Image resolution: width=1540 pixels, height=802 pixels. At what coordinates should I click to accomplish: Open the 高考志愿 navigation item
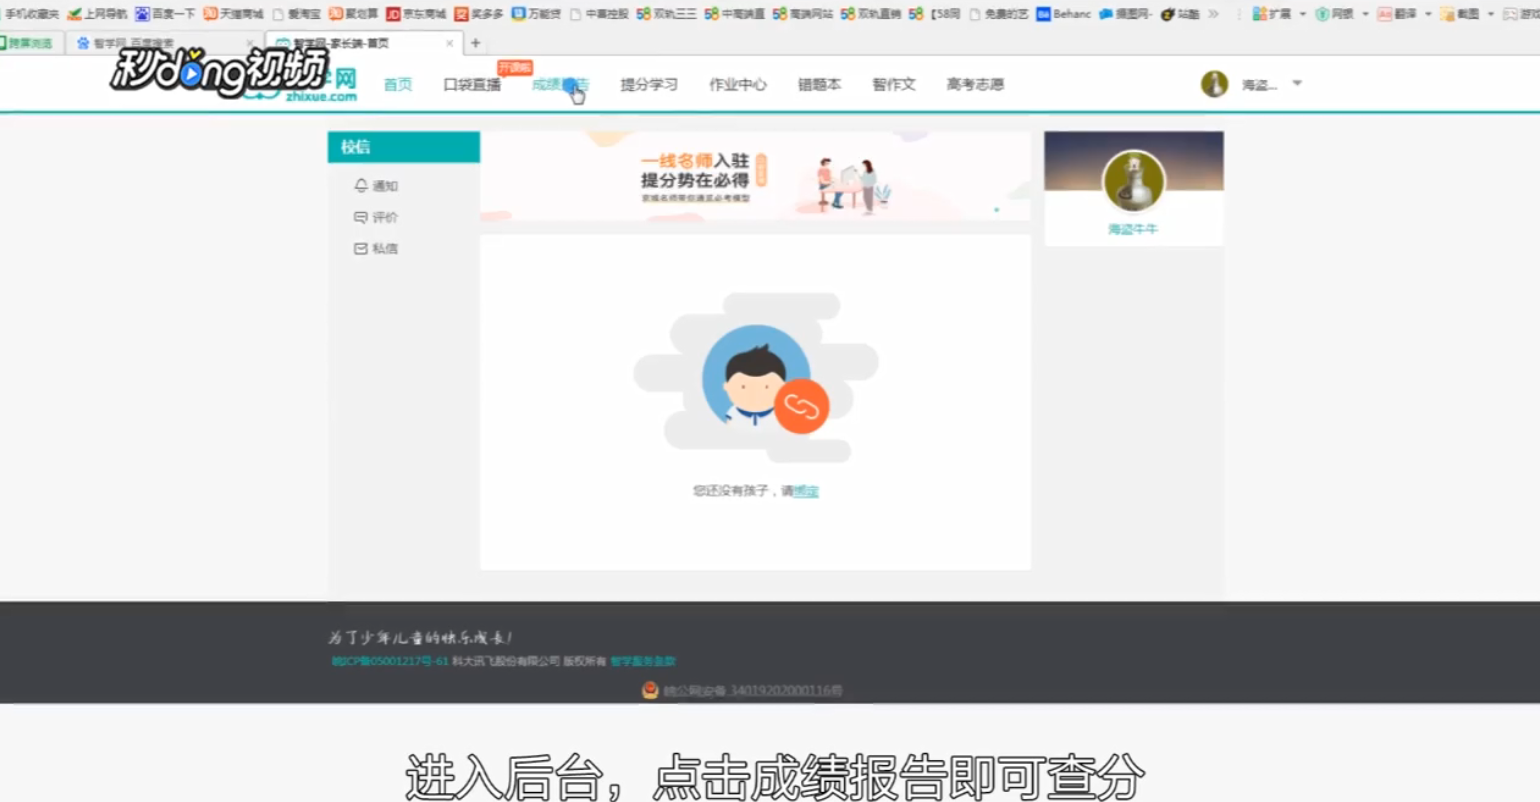(974, 85)
